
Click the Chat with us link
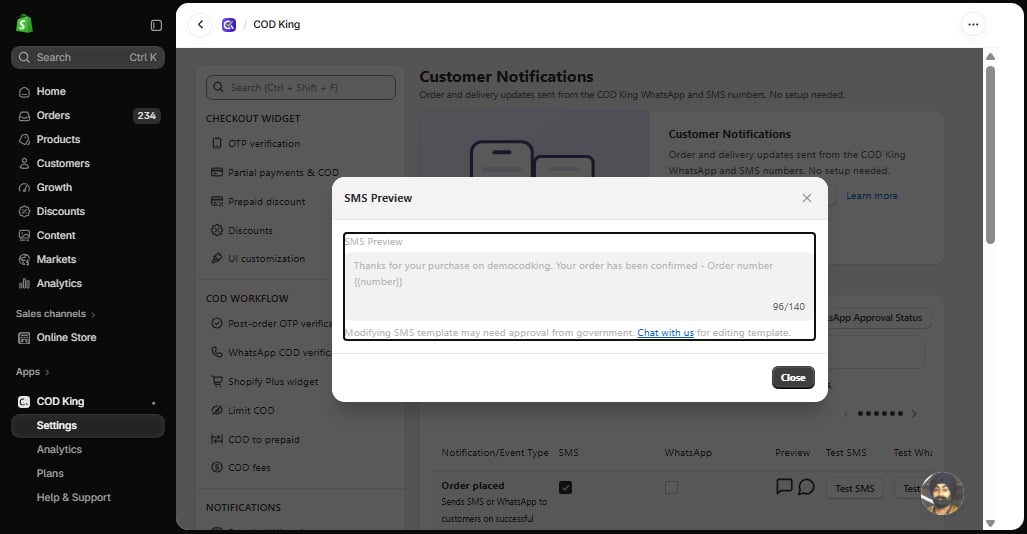click(665, 333)
